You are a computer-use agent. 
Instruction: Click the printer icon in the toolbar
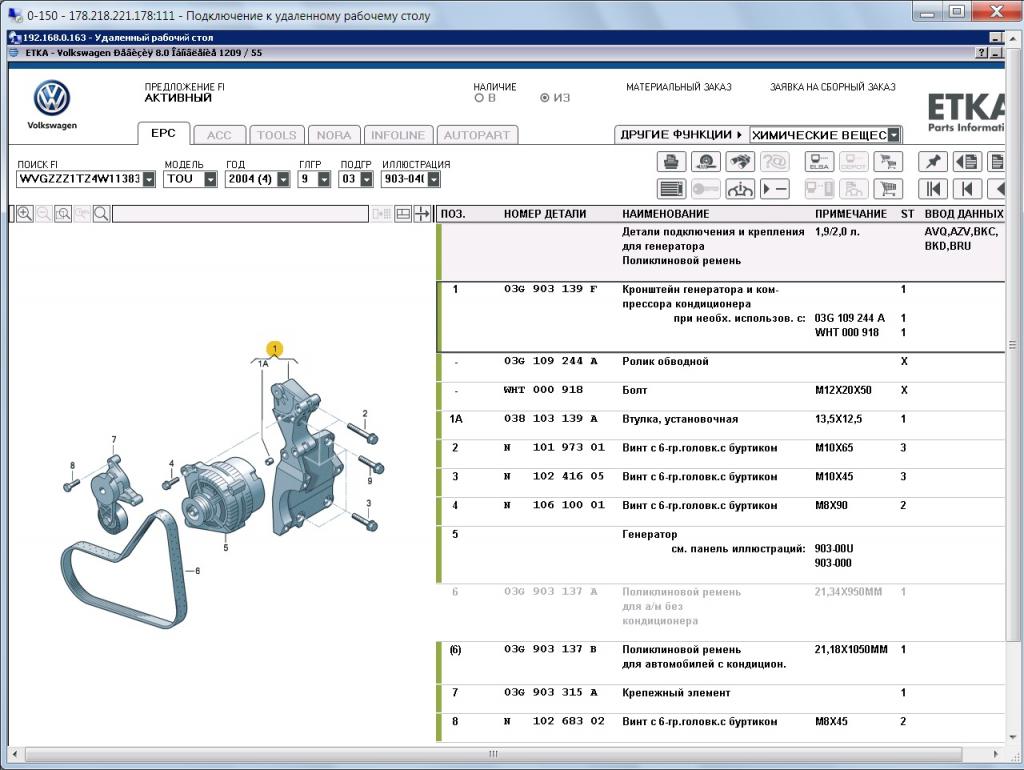pyautogui.click(x=671, y=161)
